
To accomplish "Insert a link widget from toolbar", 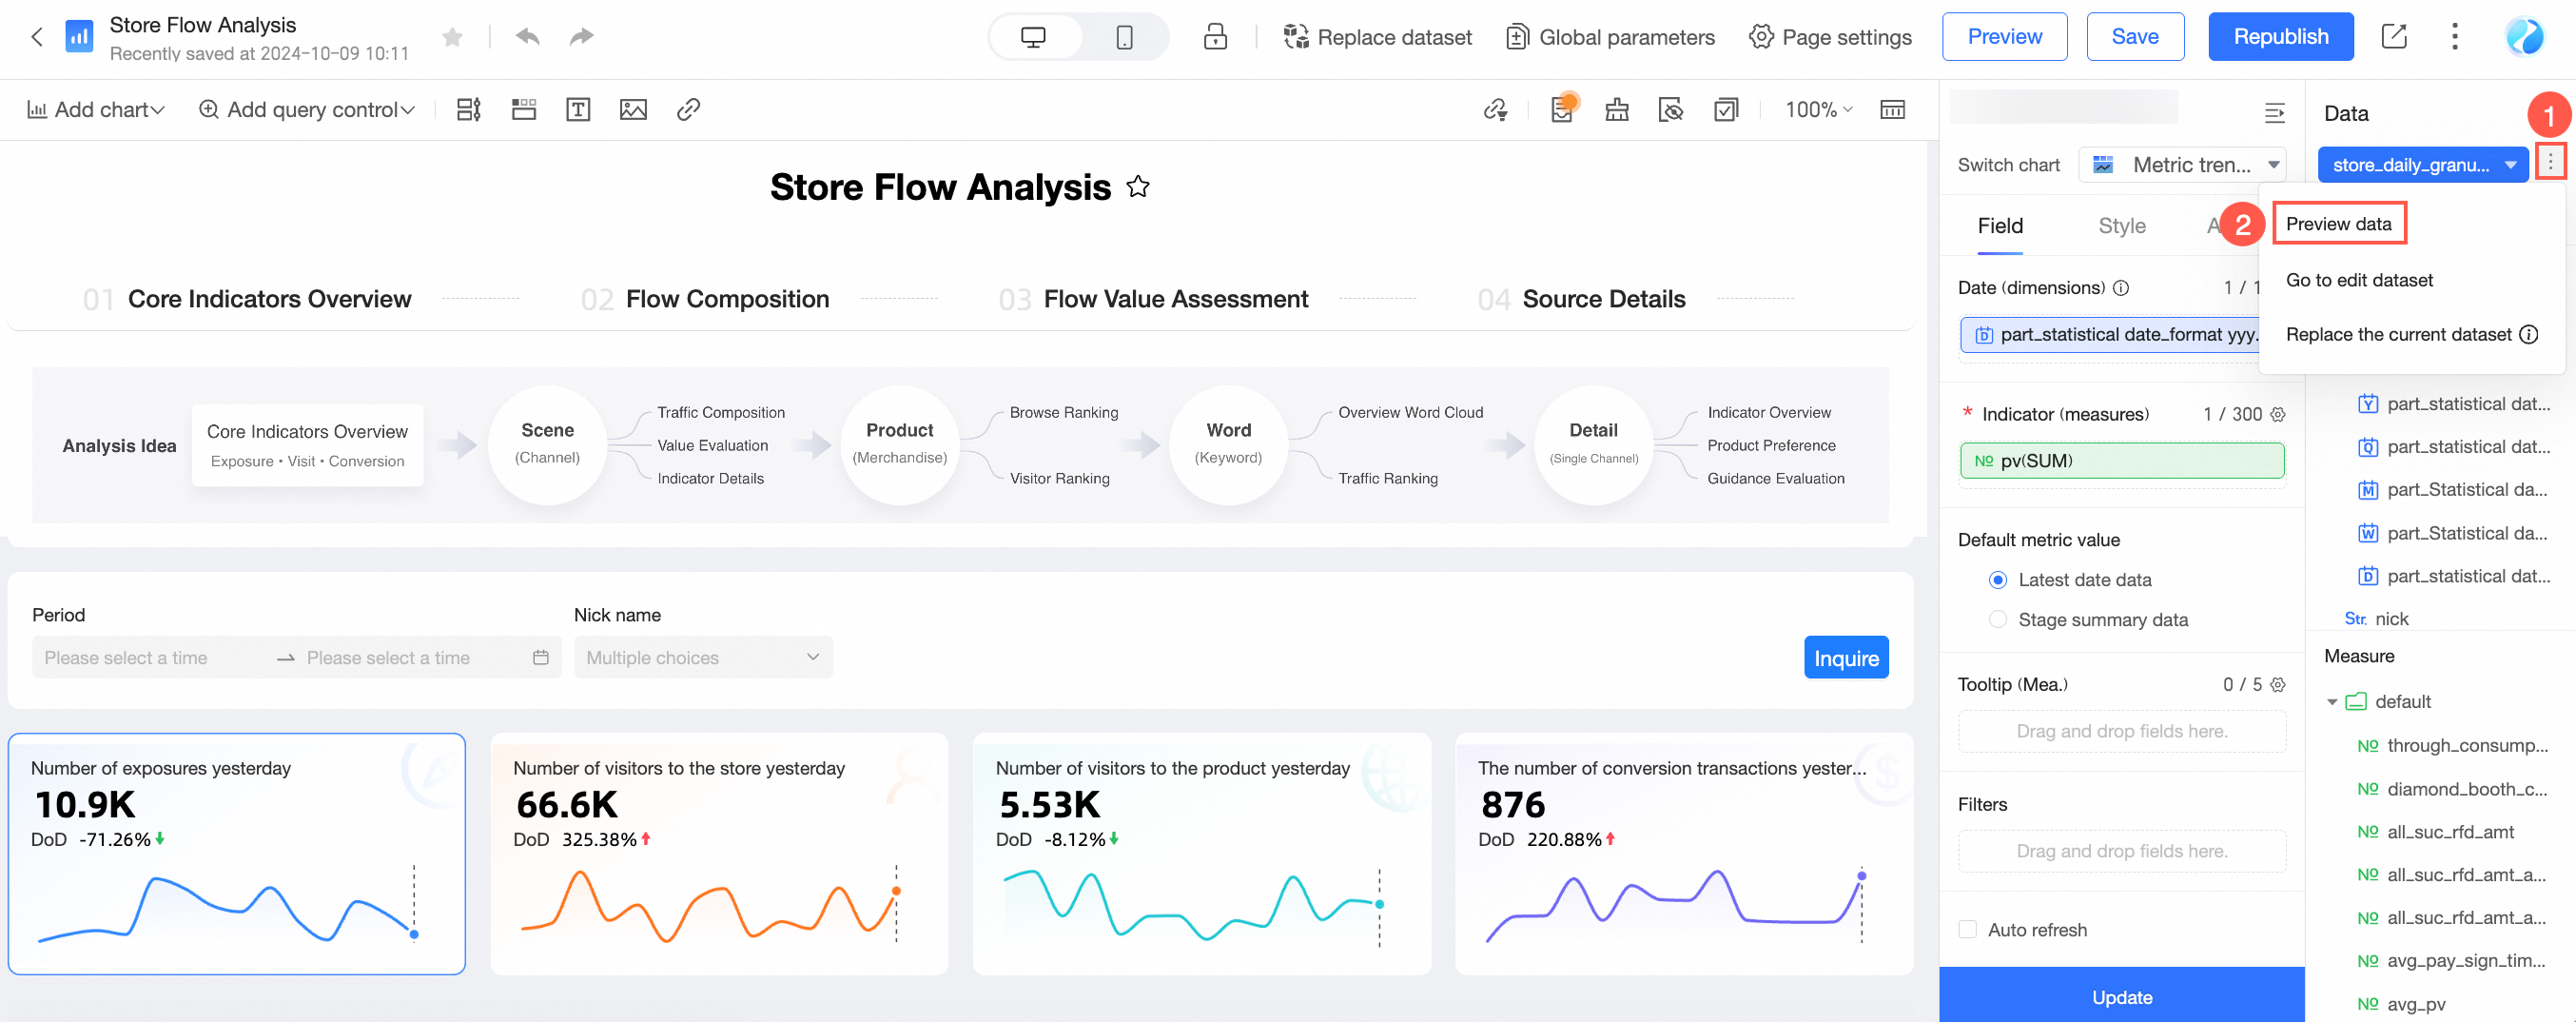I will click(x=688, y=109).
